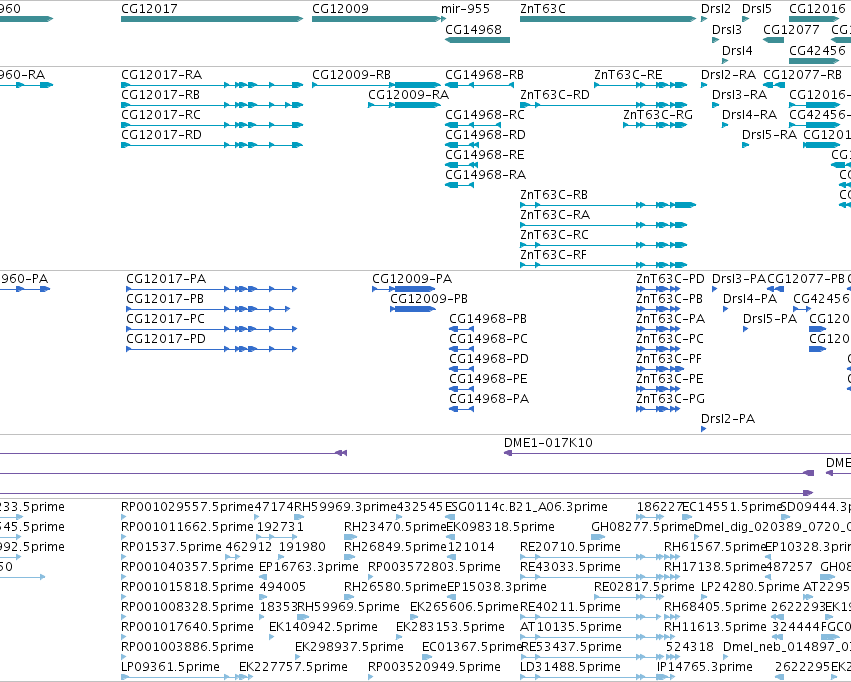
Task: Select the CG42456 gene label
Action: point(817,50)
